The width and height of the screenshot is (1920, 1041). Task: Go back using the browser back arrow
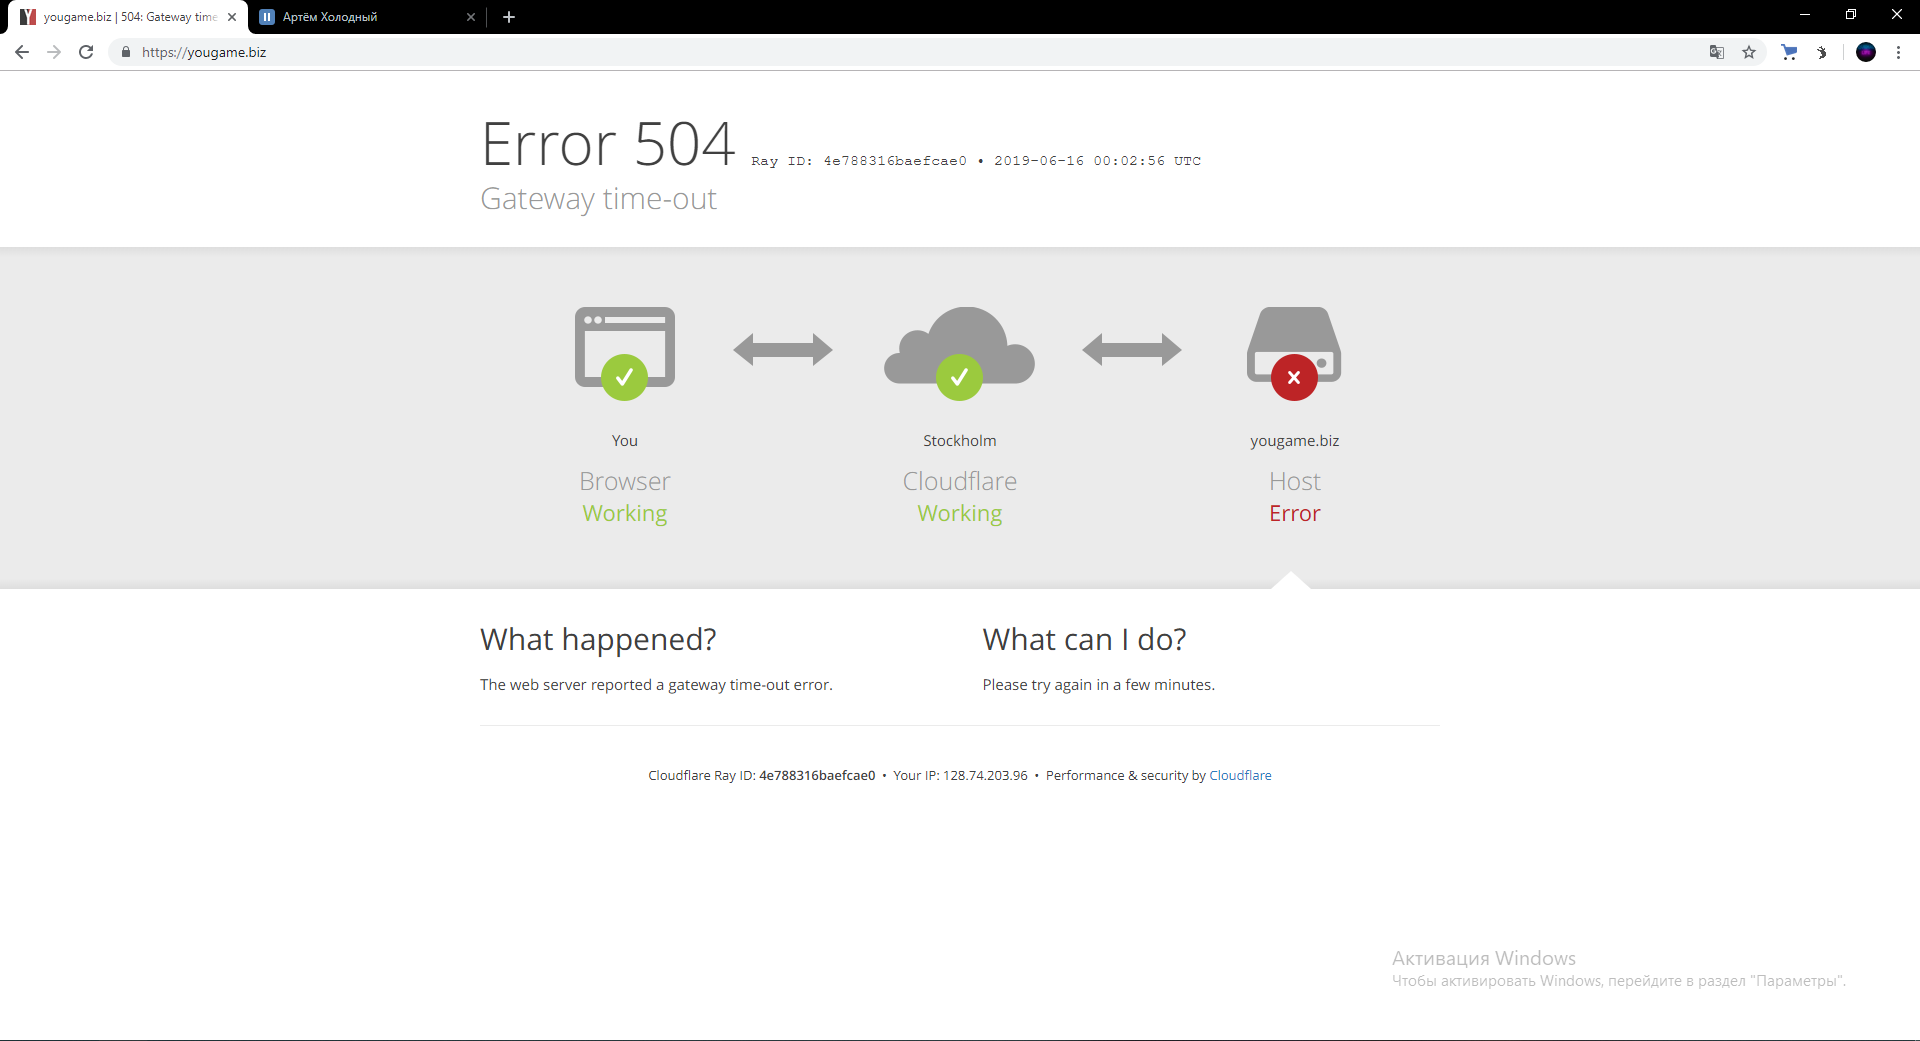[x=22, y=52]
